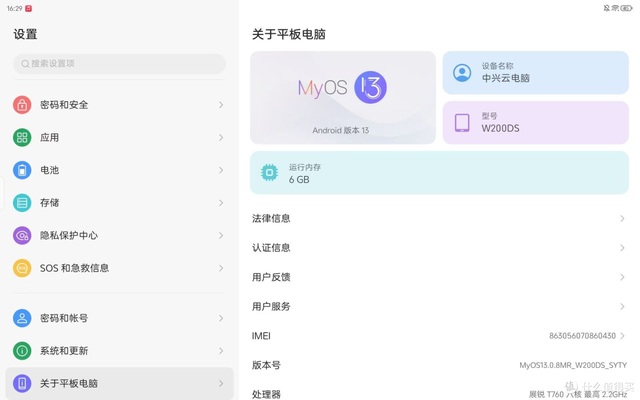Tap the red notification icon in status bar
This screenshot has height=400, width=640.
pos(29,8)
